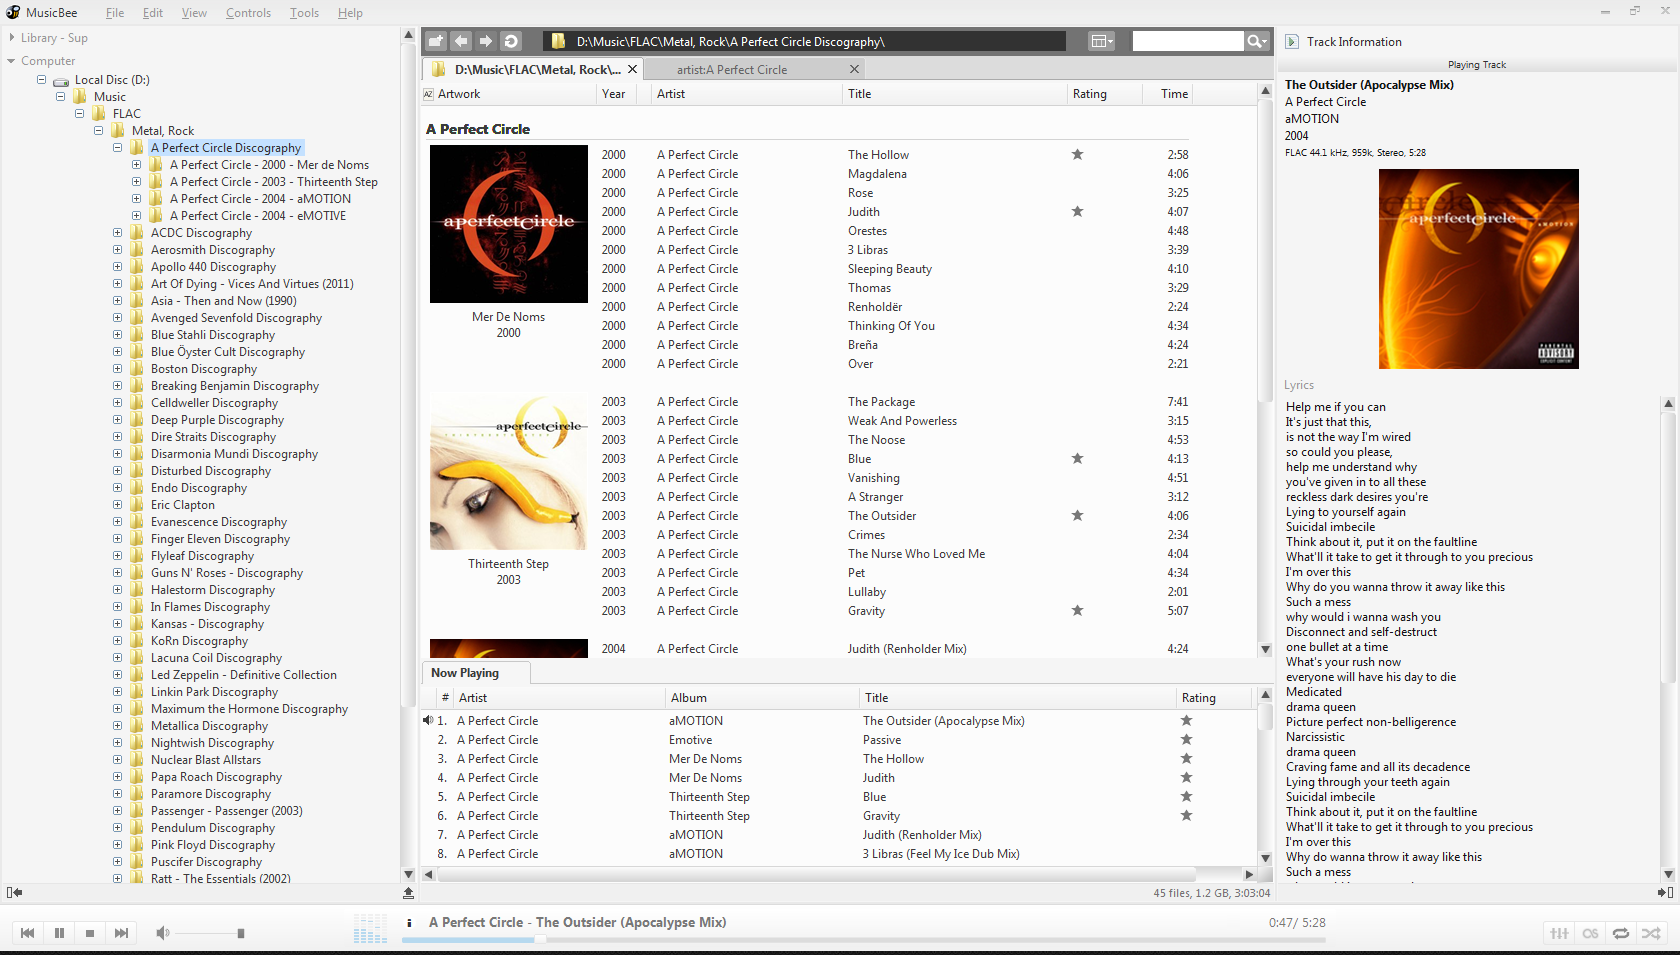Select A Perfect Circle - 2004 - eMOTIVE folder
Screen dimensions: 1680x955
[258, 216]
